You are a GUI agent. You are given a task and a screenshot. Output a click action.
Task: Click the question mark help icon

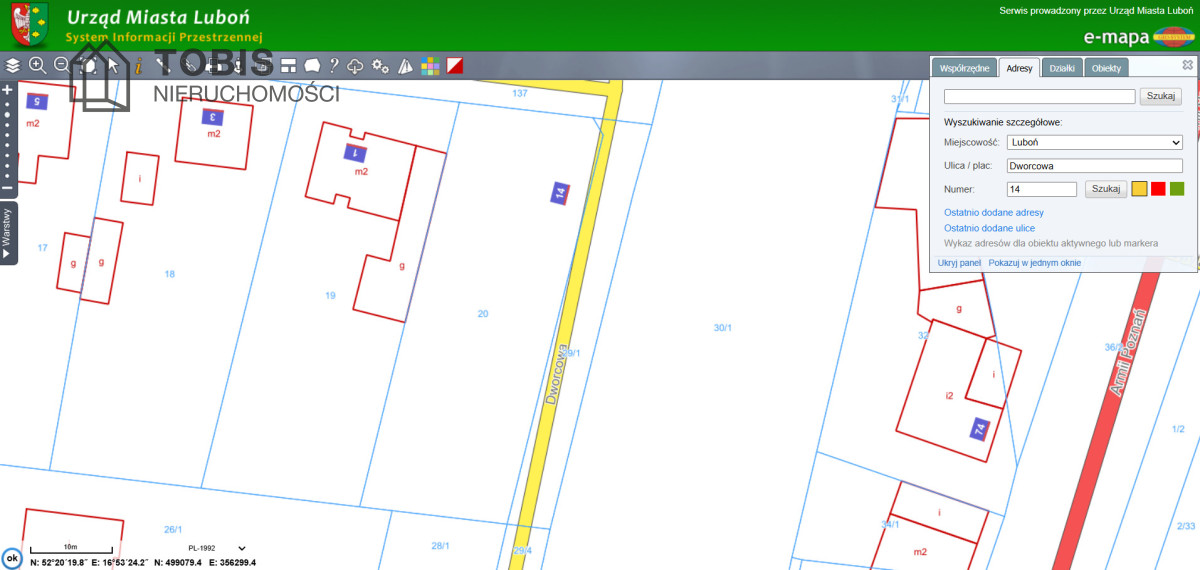point(335,66)
